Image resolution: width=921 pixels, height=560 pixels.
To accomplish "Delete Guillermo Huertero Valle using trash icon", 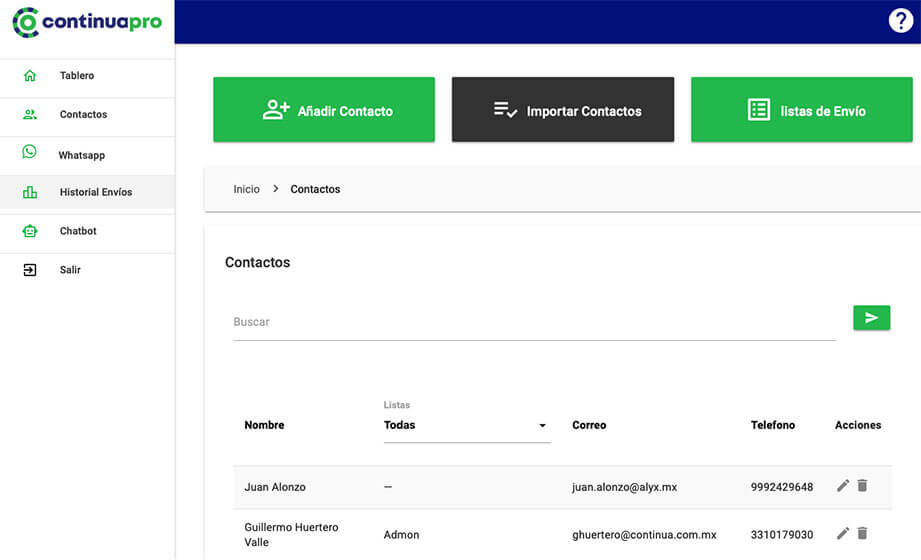I will tap(862, 534).
